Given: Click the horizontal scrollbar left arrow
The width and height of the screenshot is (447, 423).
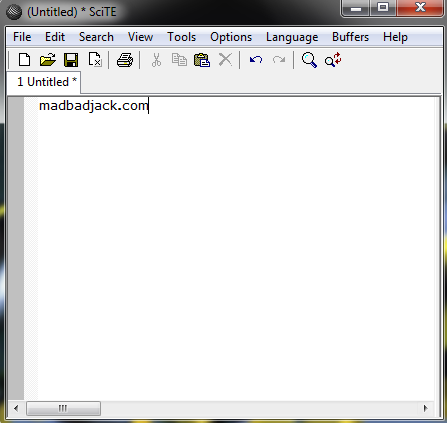Looking at the screenshot, I should click(x=16, y=408).
